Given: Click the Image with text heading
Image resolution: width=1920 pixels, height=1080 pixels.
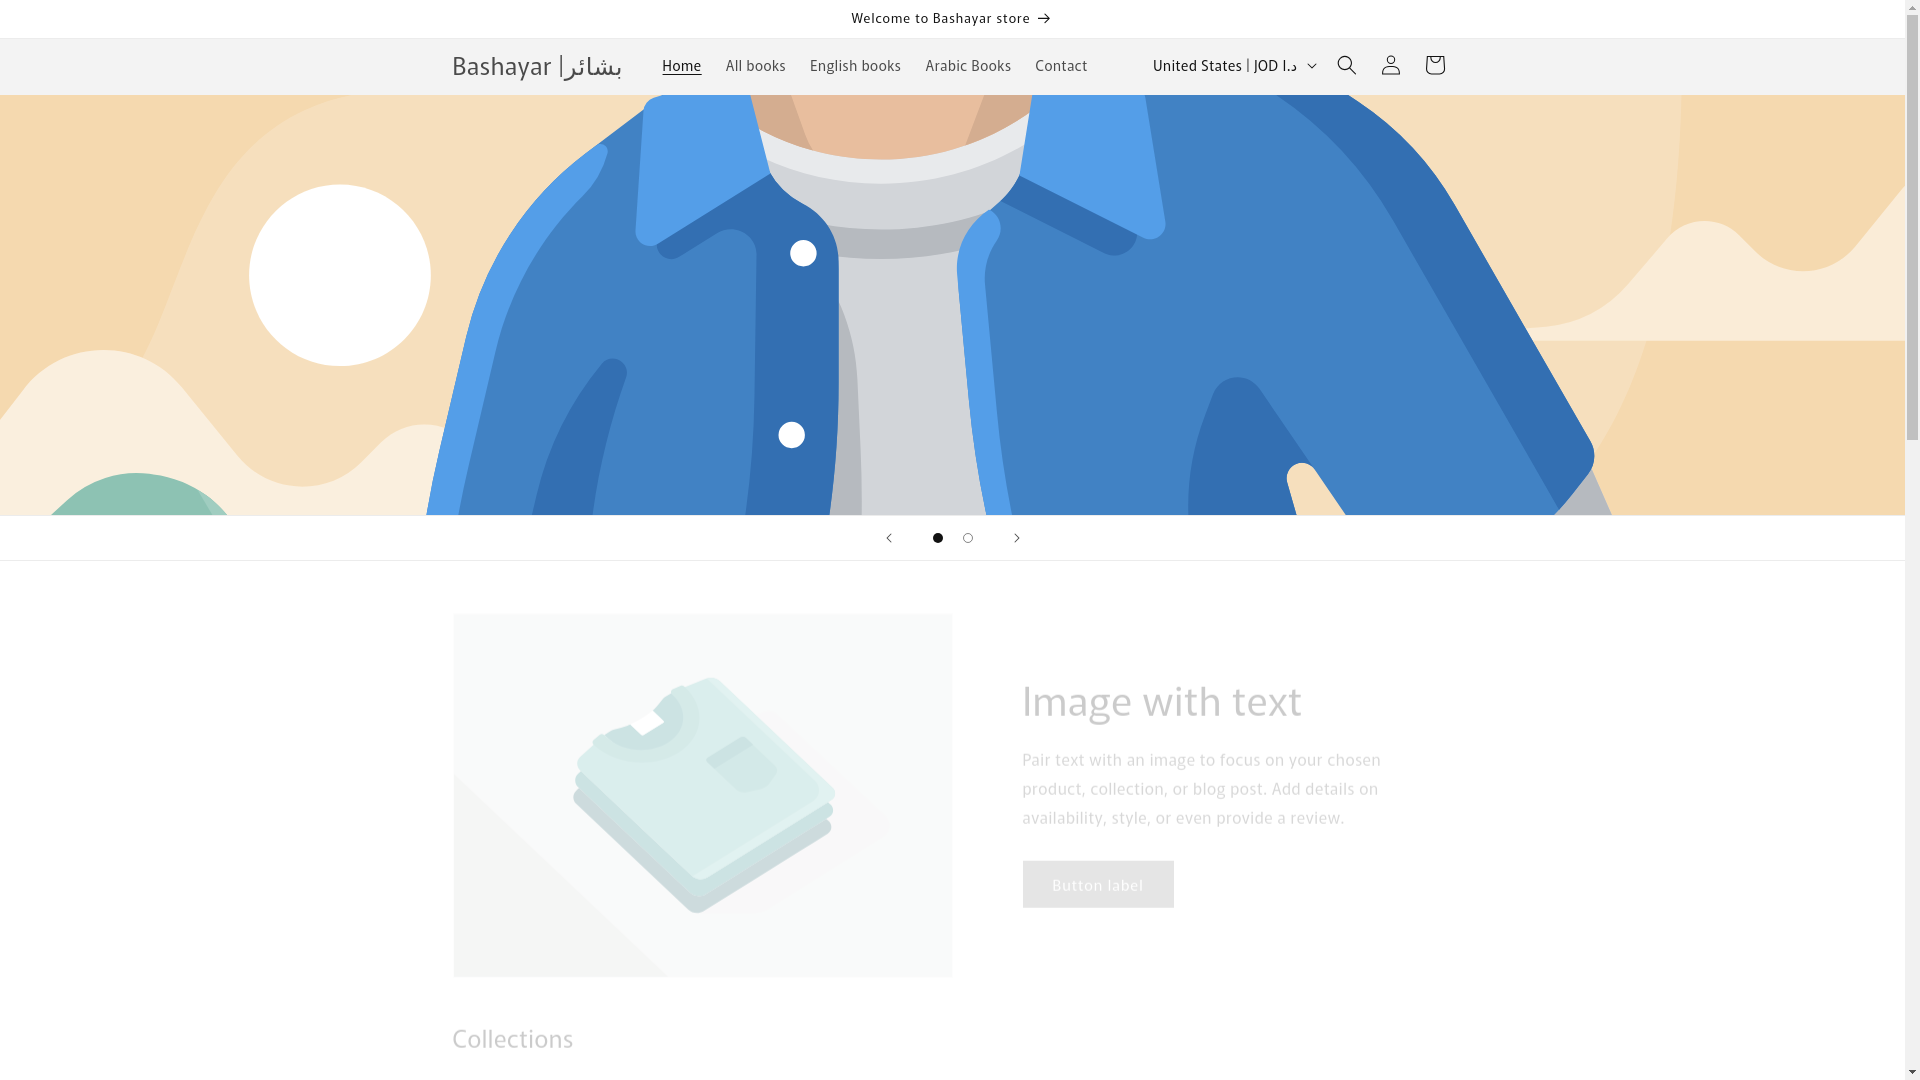Looking at the screenshot, I should coord(1161,702).
